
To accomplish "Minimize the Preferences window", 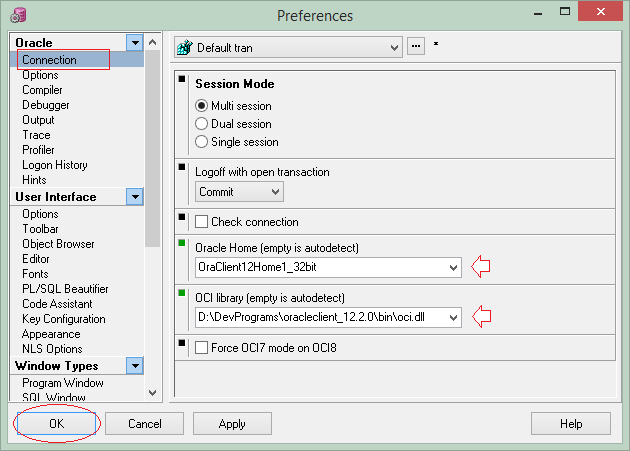I will click(x=538, y=12).
